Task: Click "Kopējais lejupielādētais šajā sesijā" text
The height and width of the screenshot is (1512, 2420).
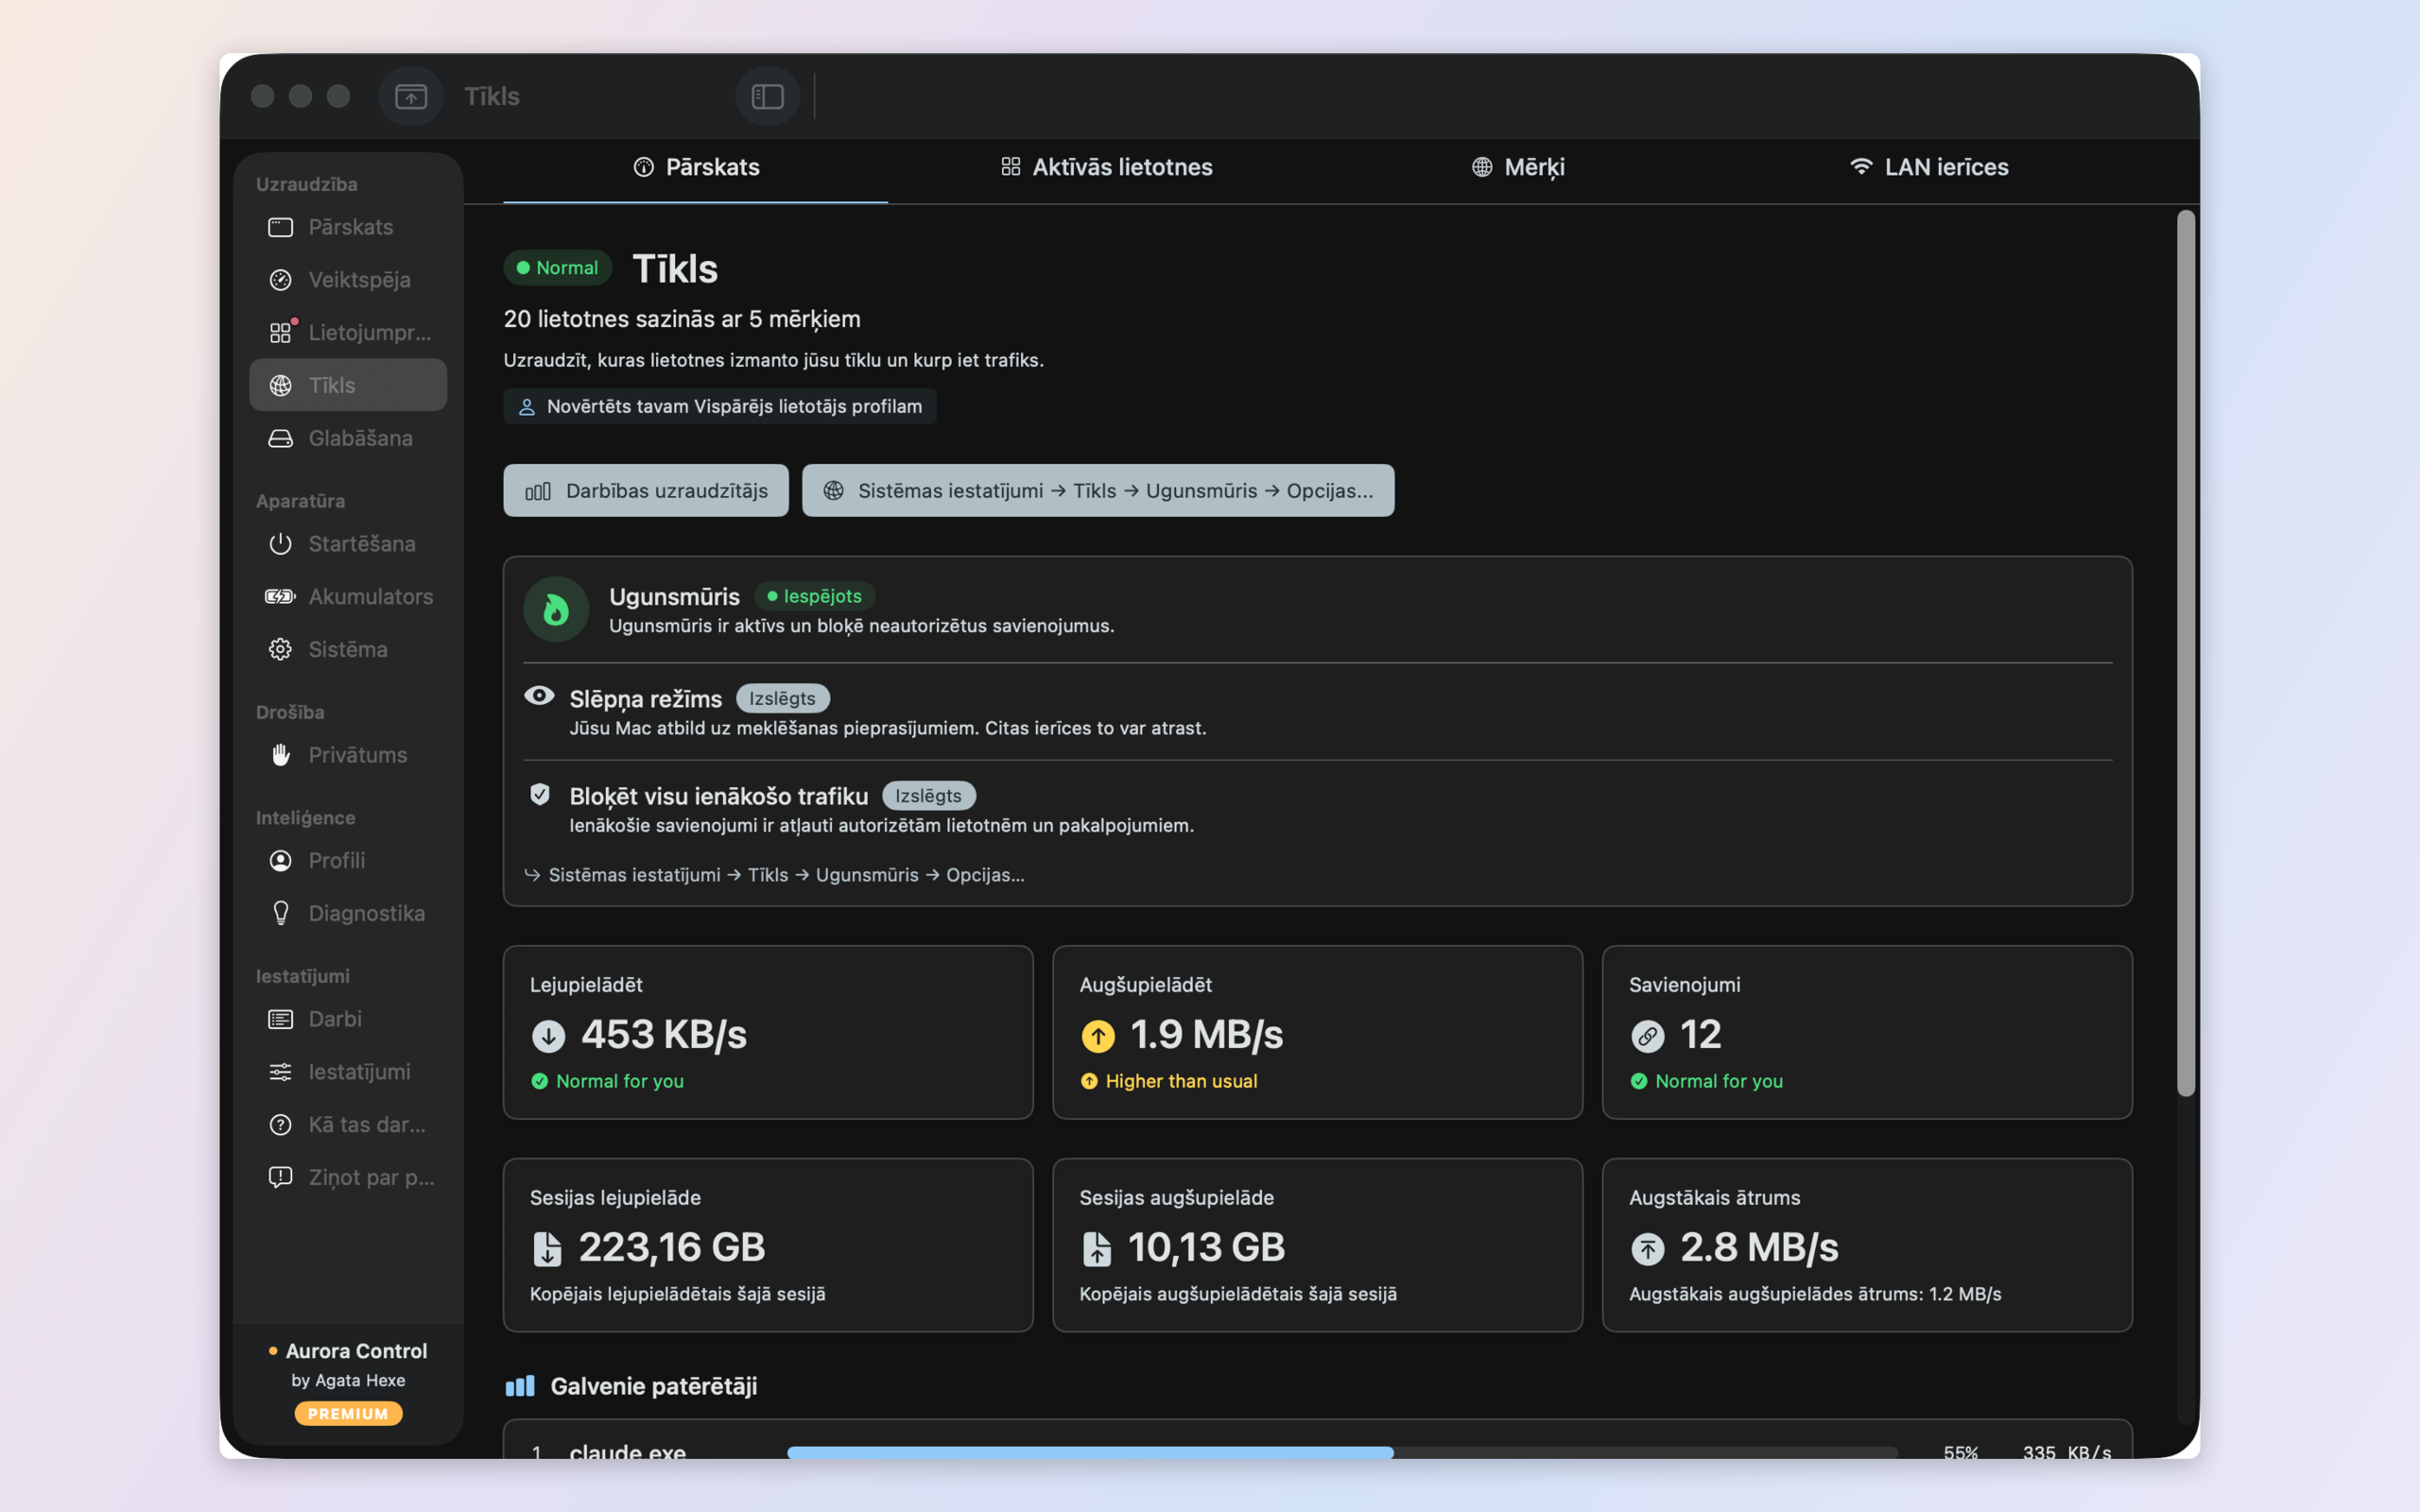Action: click(x=678, y=1294)
